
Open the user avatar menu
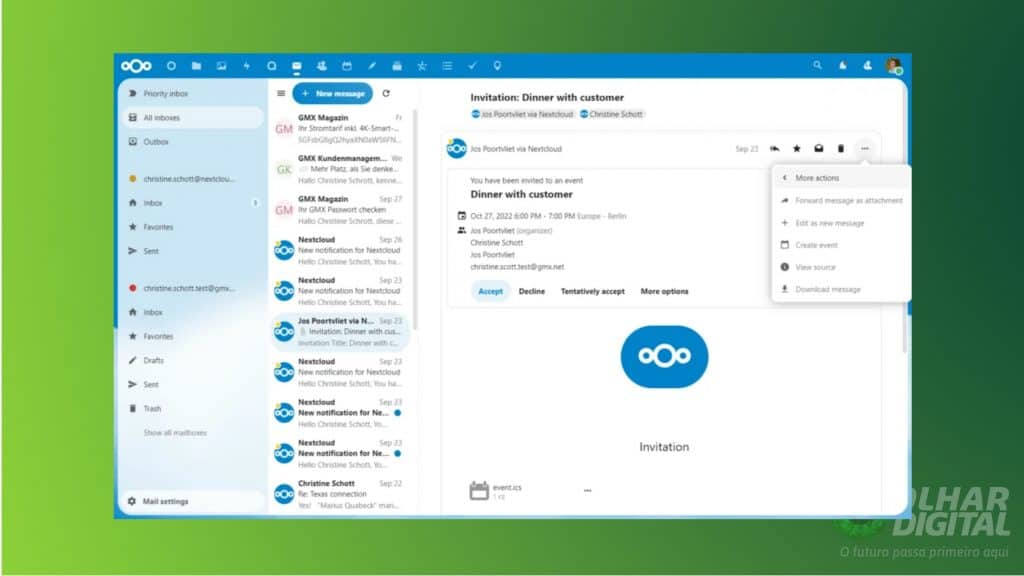893,66
